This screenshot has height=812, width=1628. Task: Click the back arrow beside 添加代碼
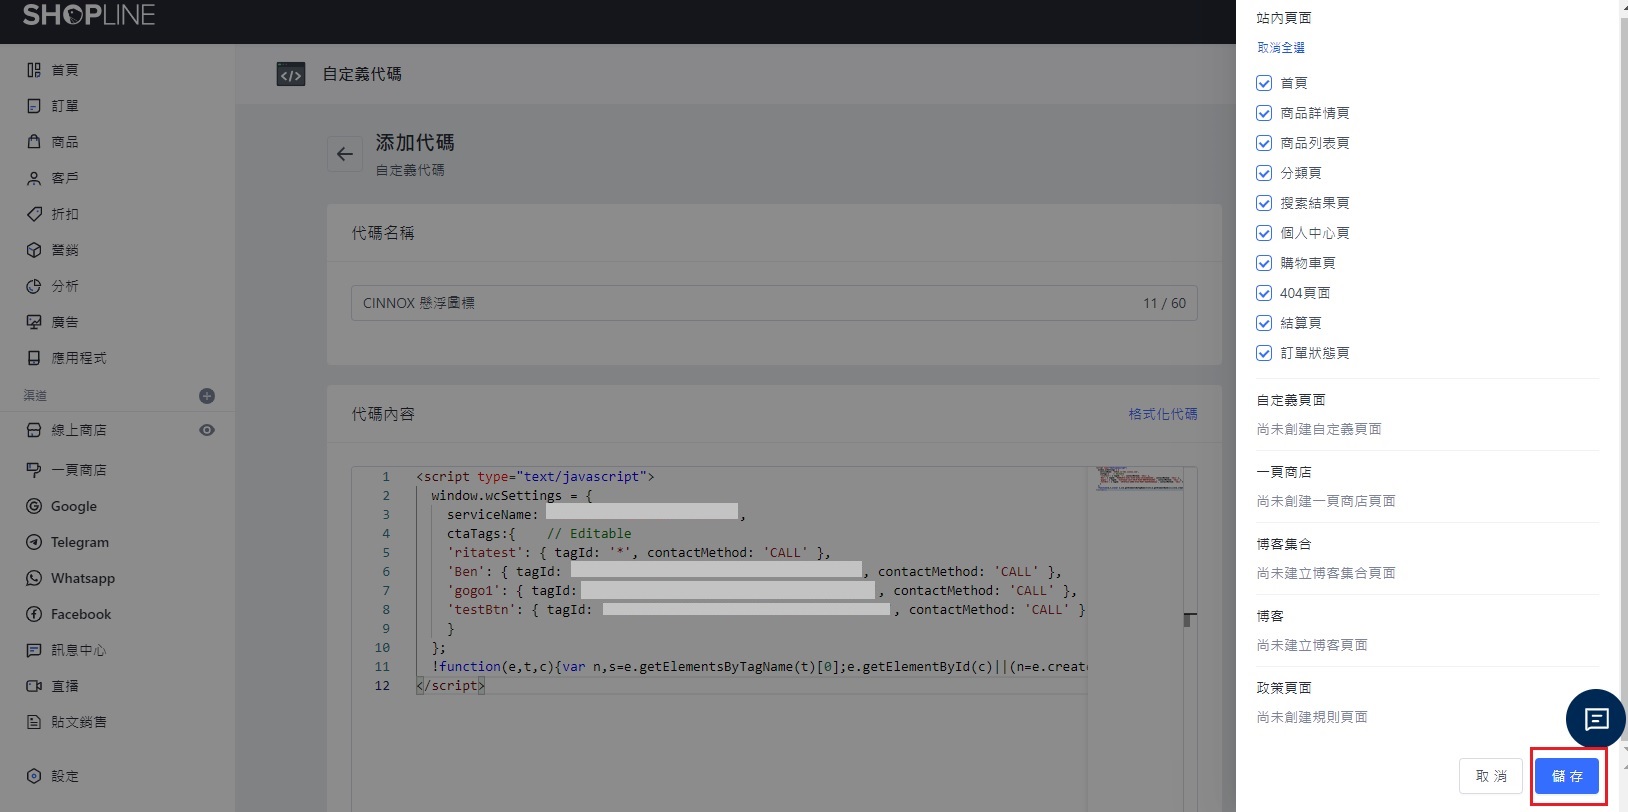click(x=345, y=154)
